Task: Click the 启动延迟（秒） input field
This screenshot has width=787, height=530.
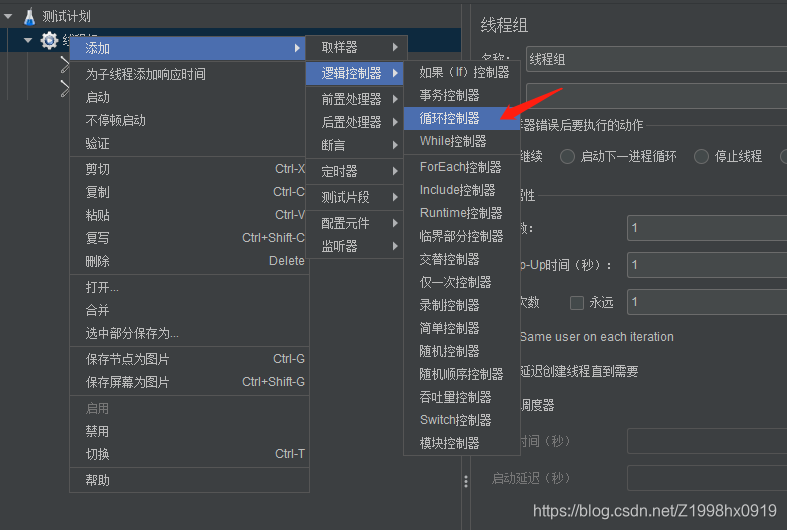Action: pyautogui.click(x=707, y=478)
